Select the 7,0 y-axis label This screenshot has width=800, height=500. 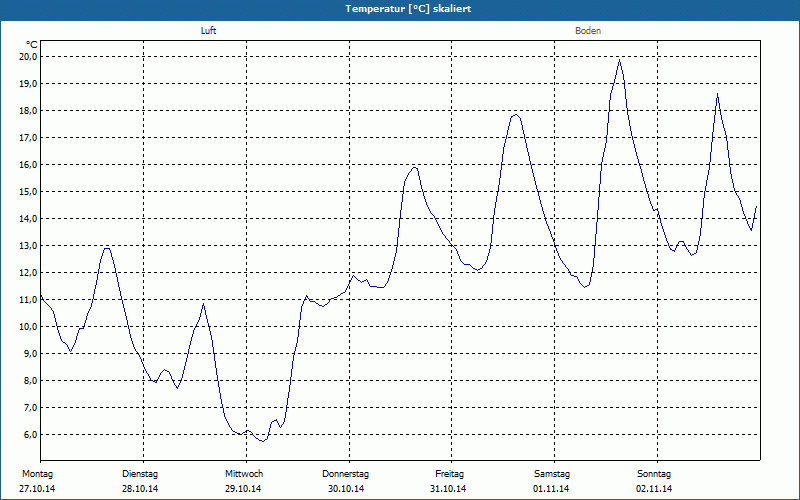point(31,408)
